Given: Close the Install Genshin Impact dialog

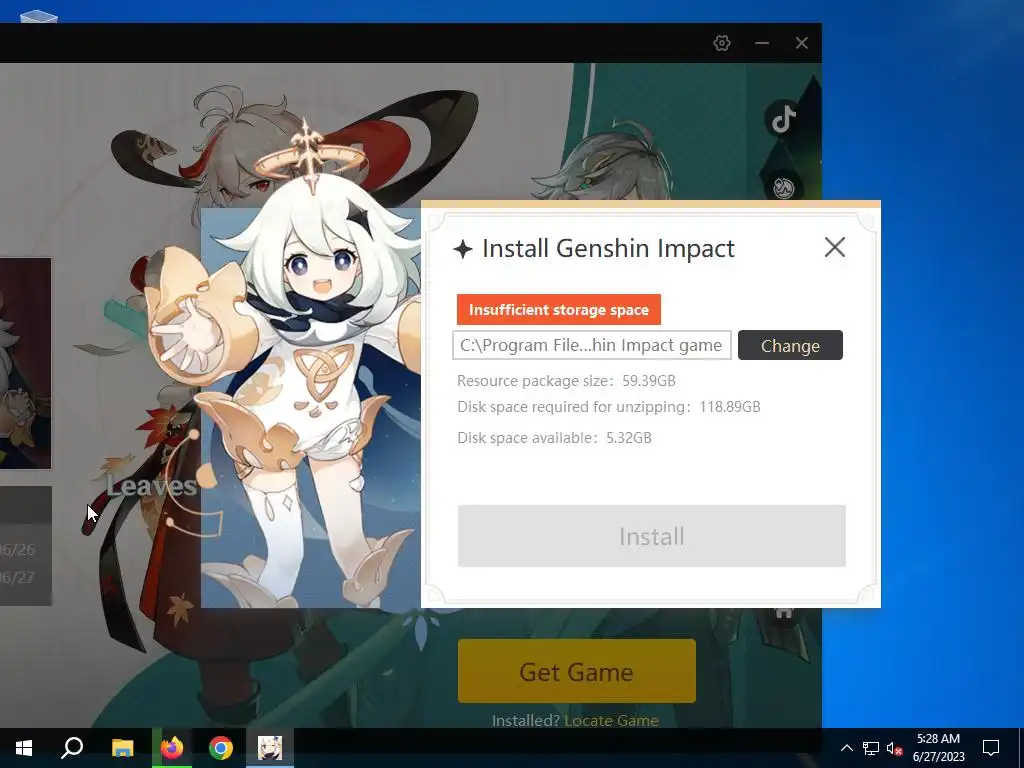Looking at the screenshot, I should 835,248.
